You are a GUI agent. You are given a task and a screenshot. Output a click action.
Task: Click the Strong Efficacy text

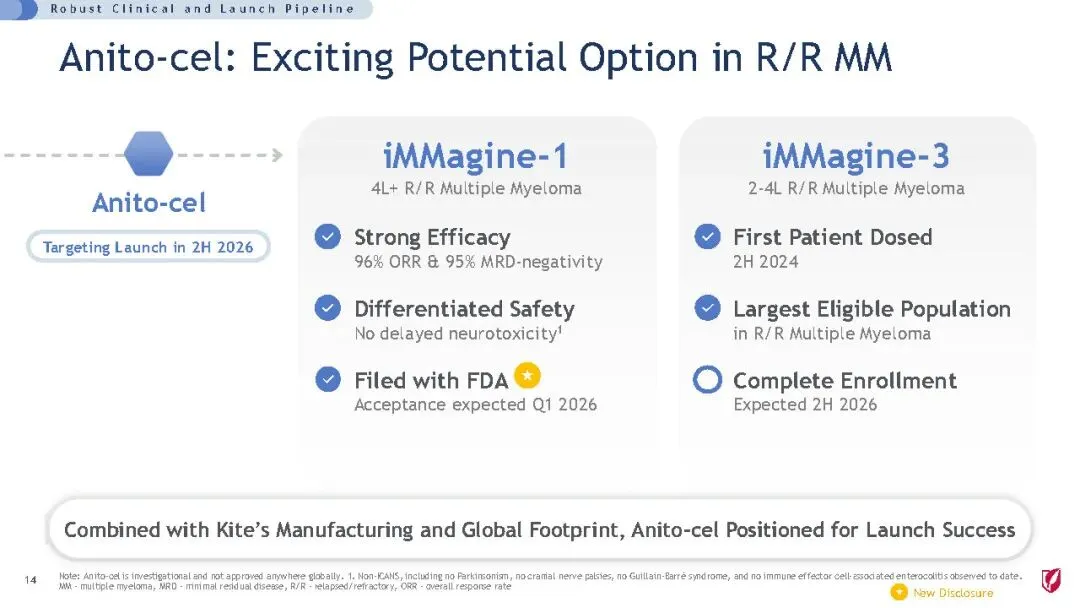pos(433,237)
